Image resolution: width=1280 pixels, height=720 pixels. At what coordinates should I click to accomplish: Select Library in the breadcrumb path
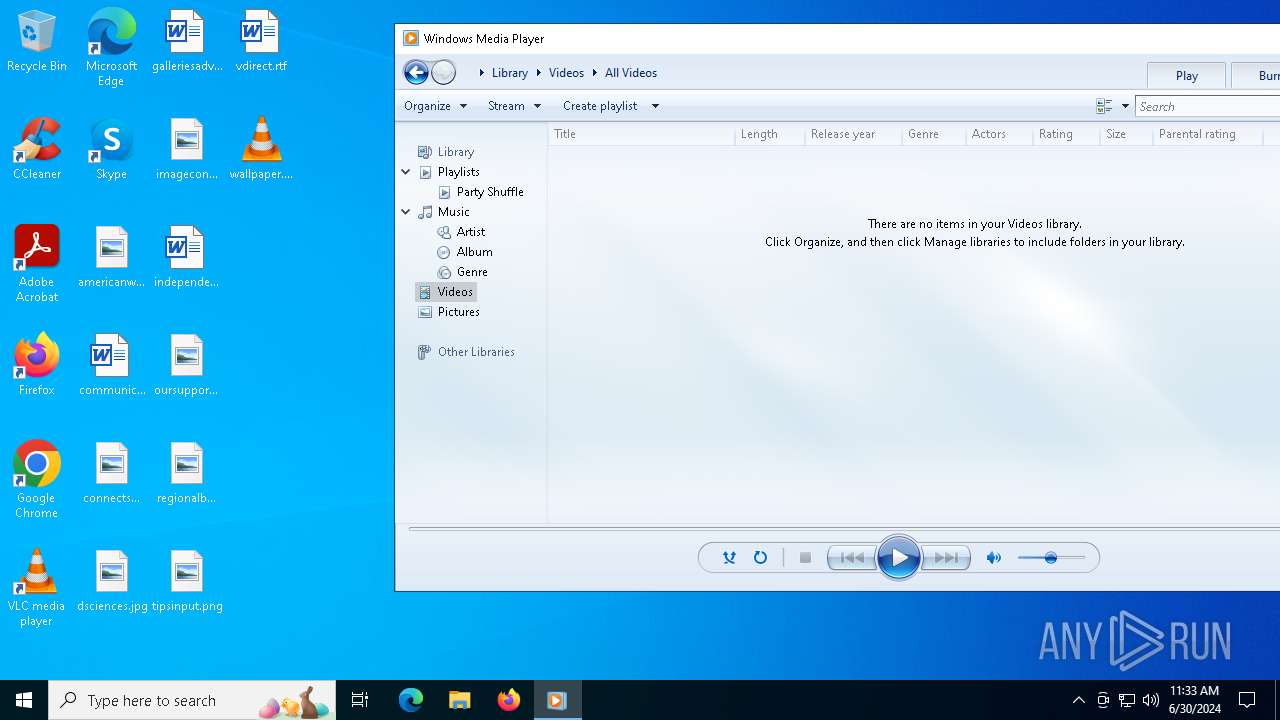click(x=509, y=73)
